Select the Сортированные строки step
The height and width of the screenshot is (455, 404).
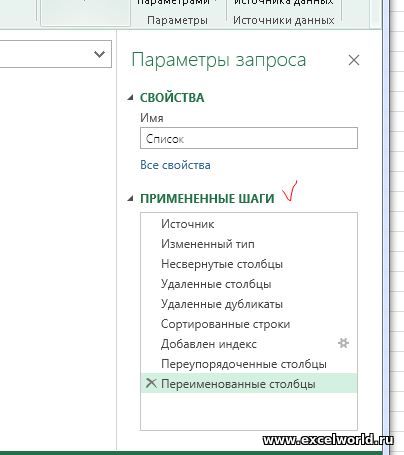point(249,324)
